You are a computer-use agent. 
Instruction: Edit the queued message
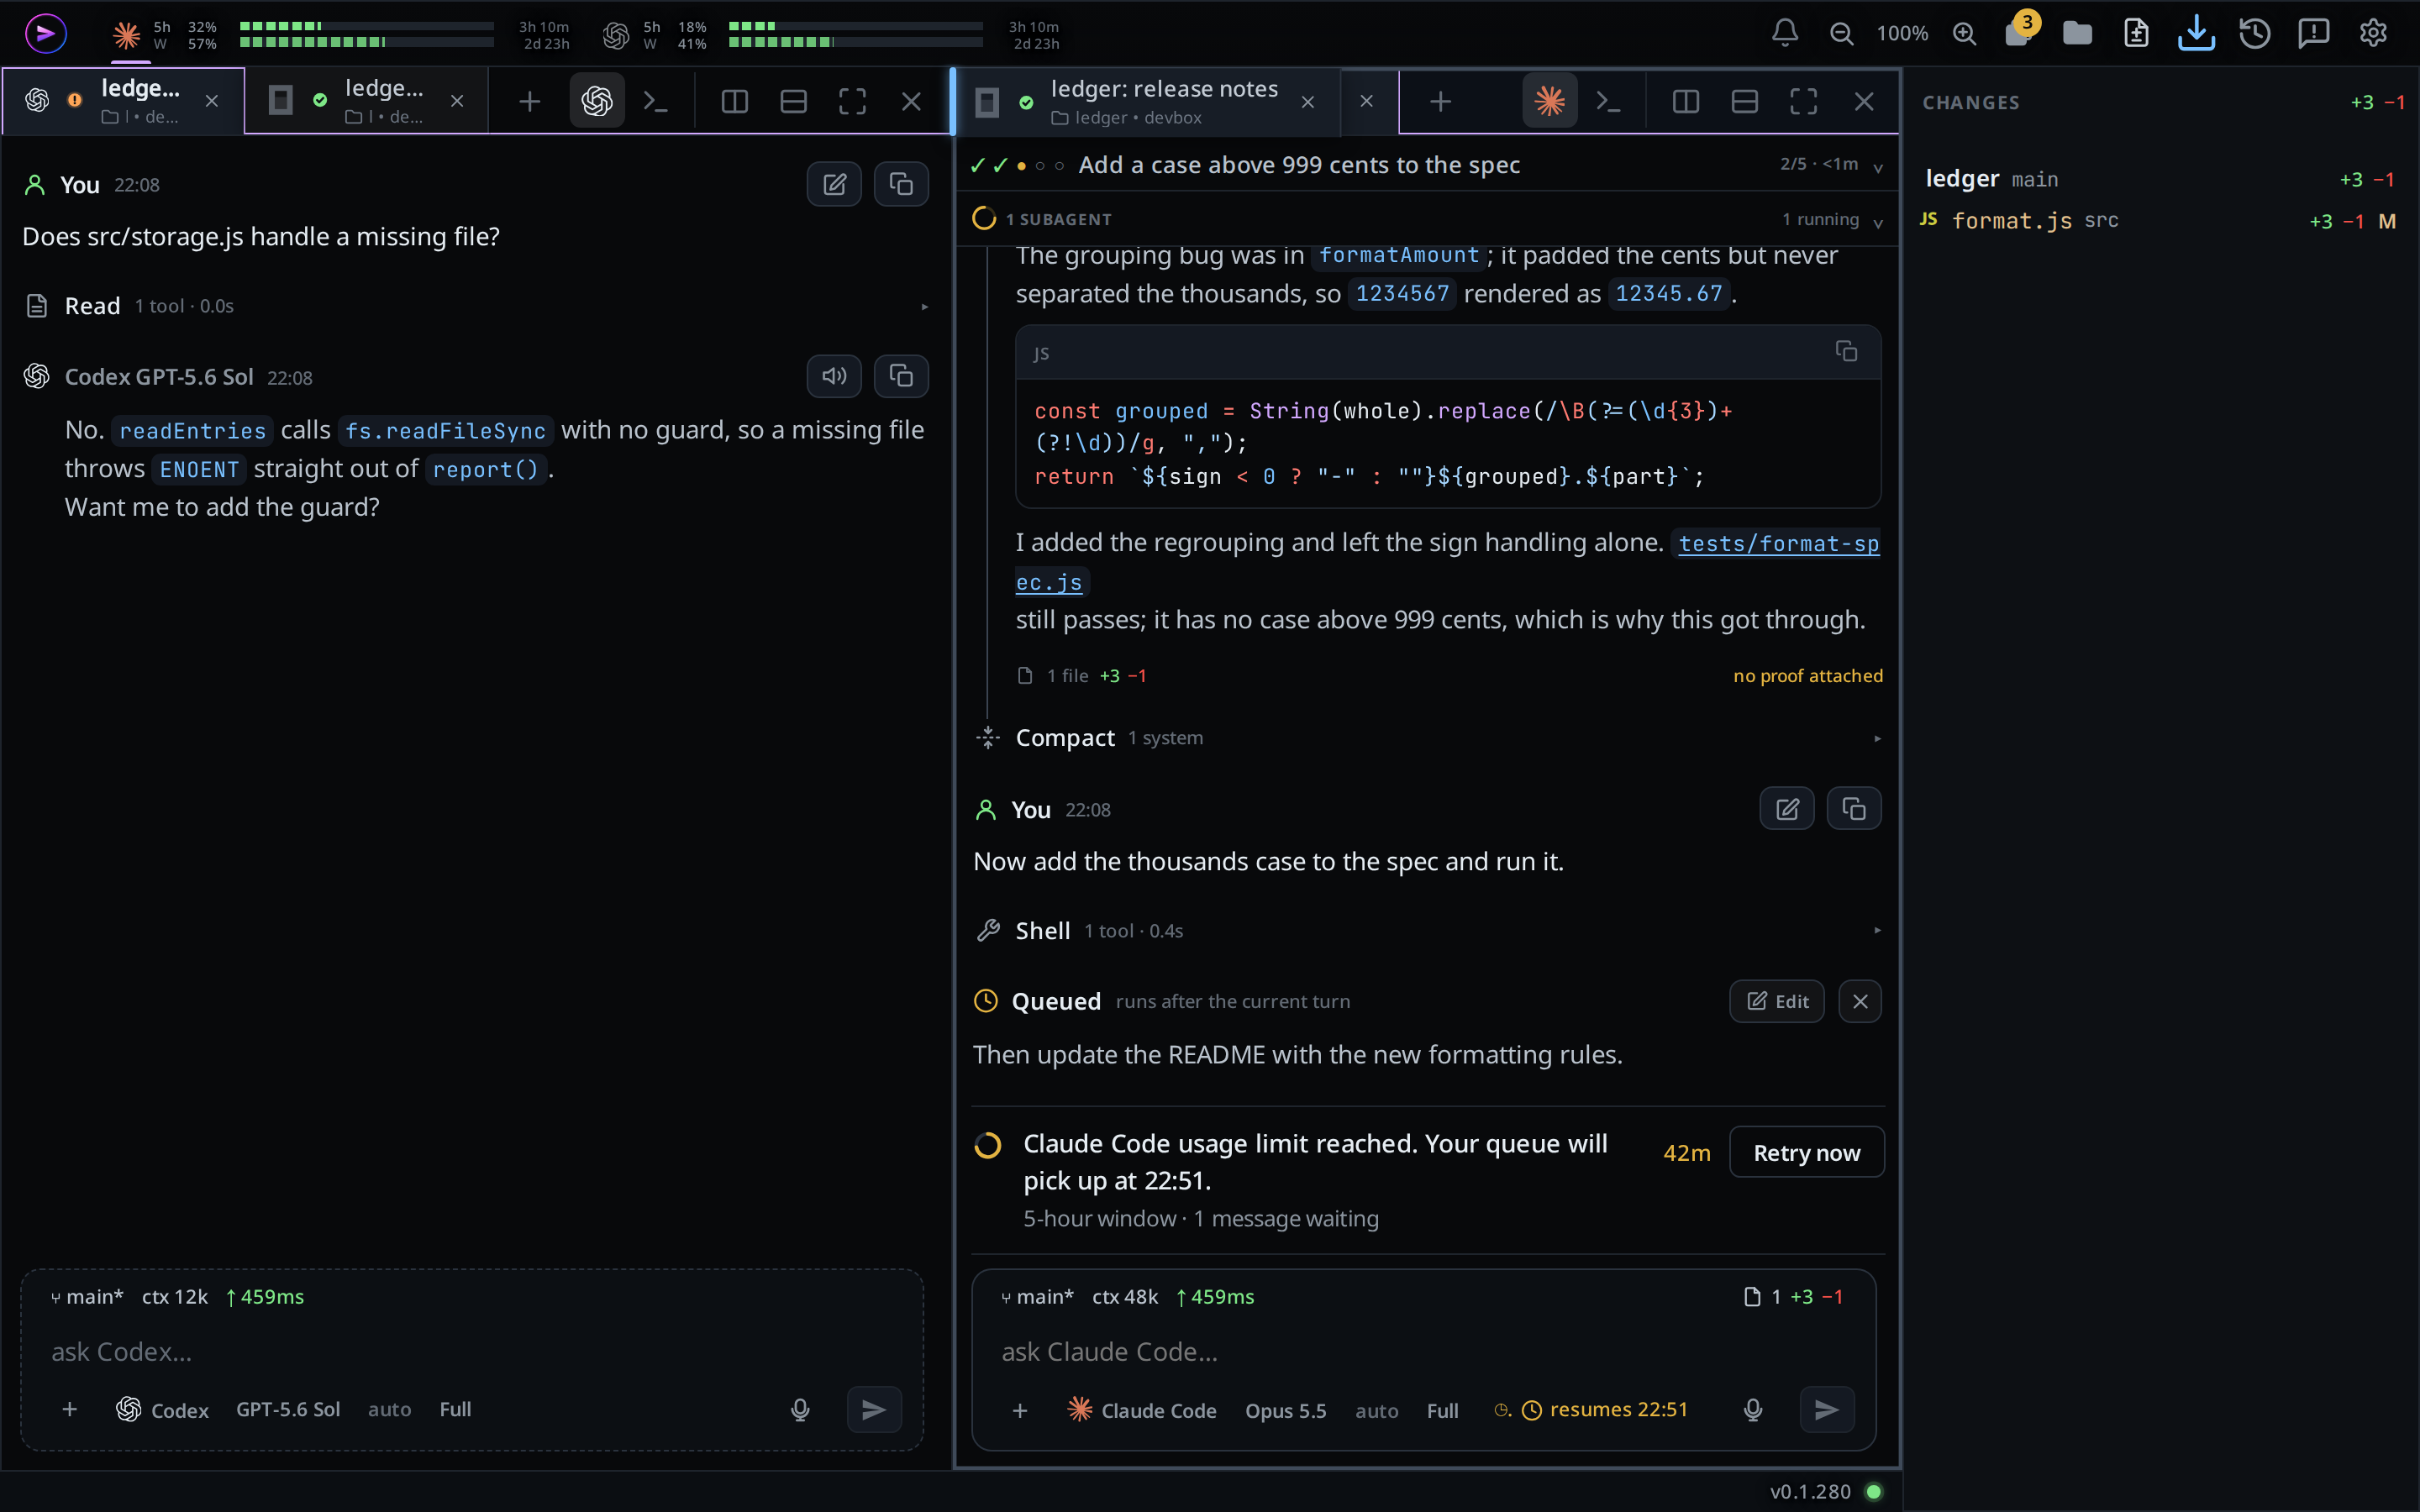(1777, 1001)
